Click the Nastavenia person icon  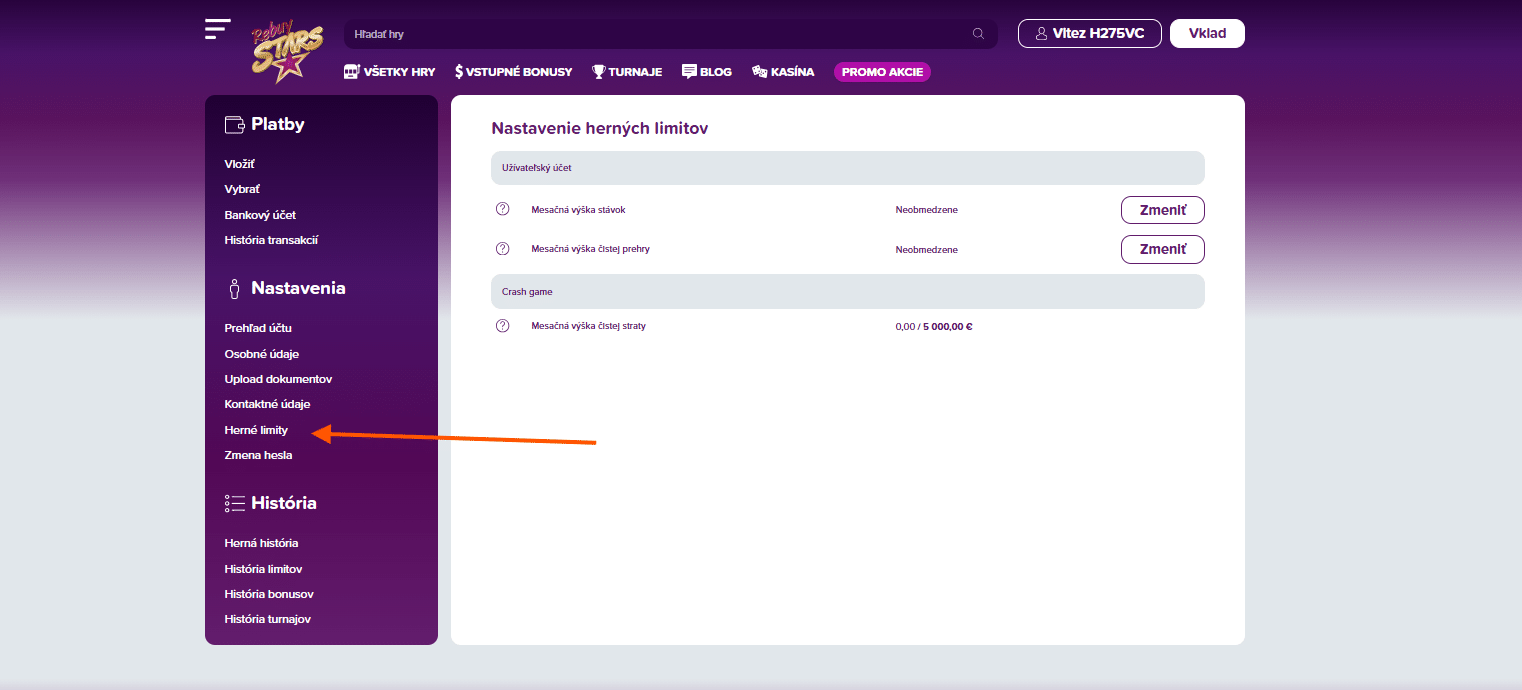click(234, 289)
